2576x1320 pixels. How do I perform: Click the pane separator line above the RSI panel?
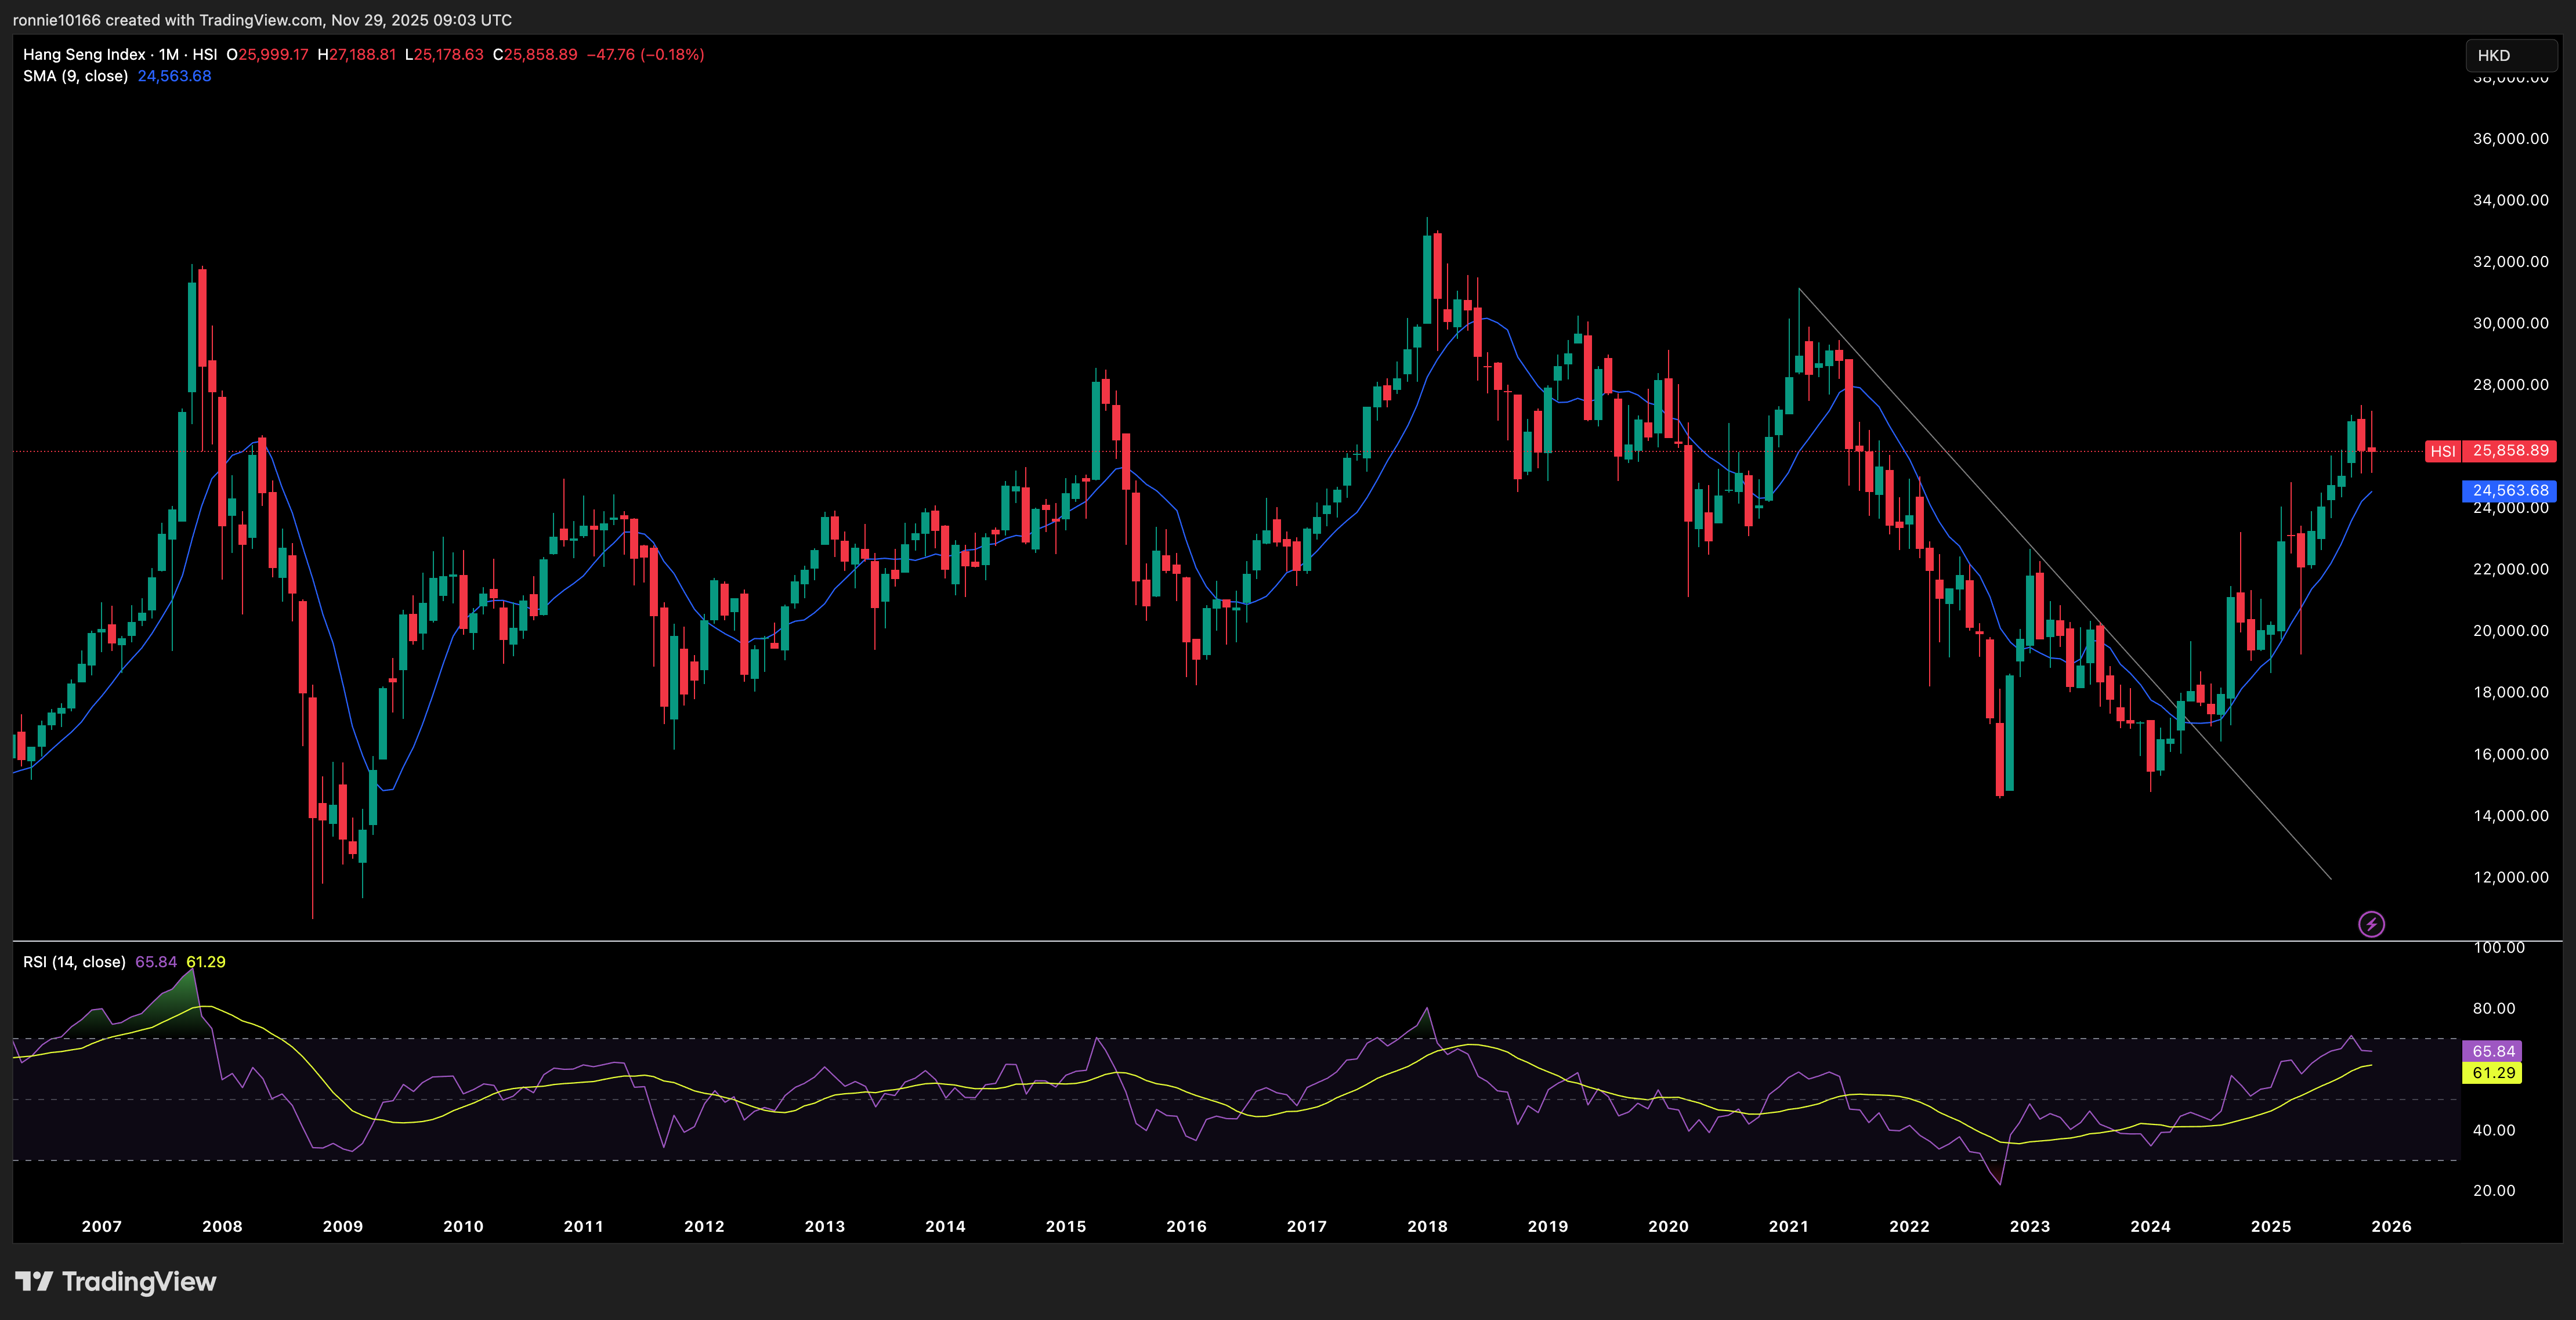point(1200,941)
